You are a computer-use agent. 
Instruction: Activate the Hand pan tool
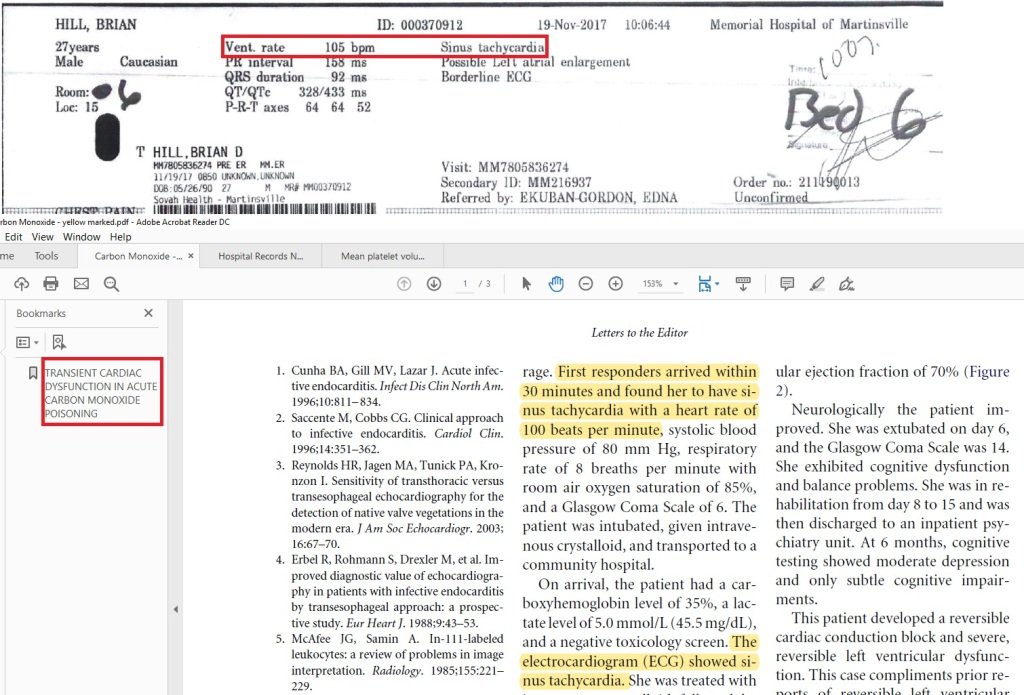point(556,283)
